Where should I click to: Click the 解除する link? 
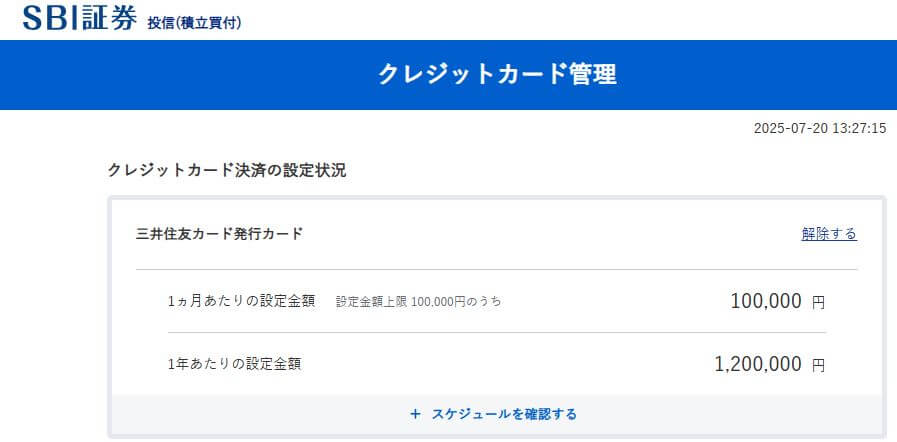tap(829, 234)
